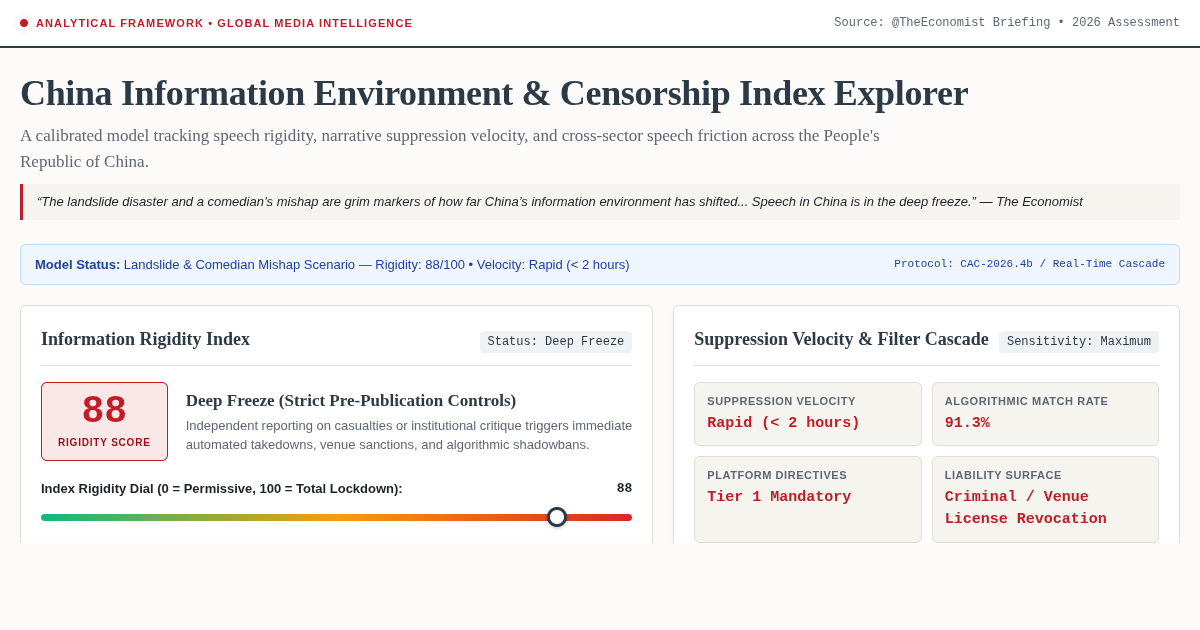Screen dimensions: 1200x630
Task: Click the Model Status scenario banner text
Action: click(332, 265)
